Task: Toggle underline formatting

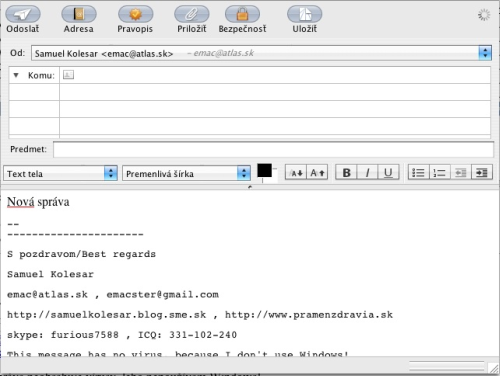Action: (x=388, y=173)
